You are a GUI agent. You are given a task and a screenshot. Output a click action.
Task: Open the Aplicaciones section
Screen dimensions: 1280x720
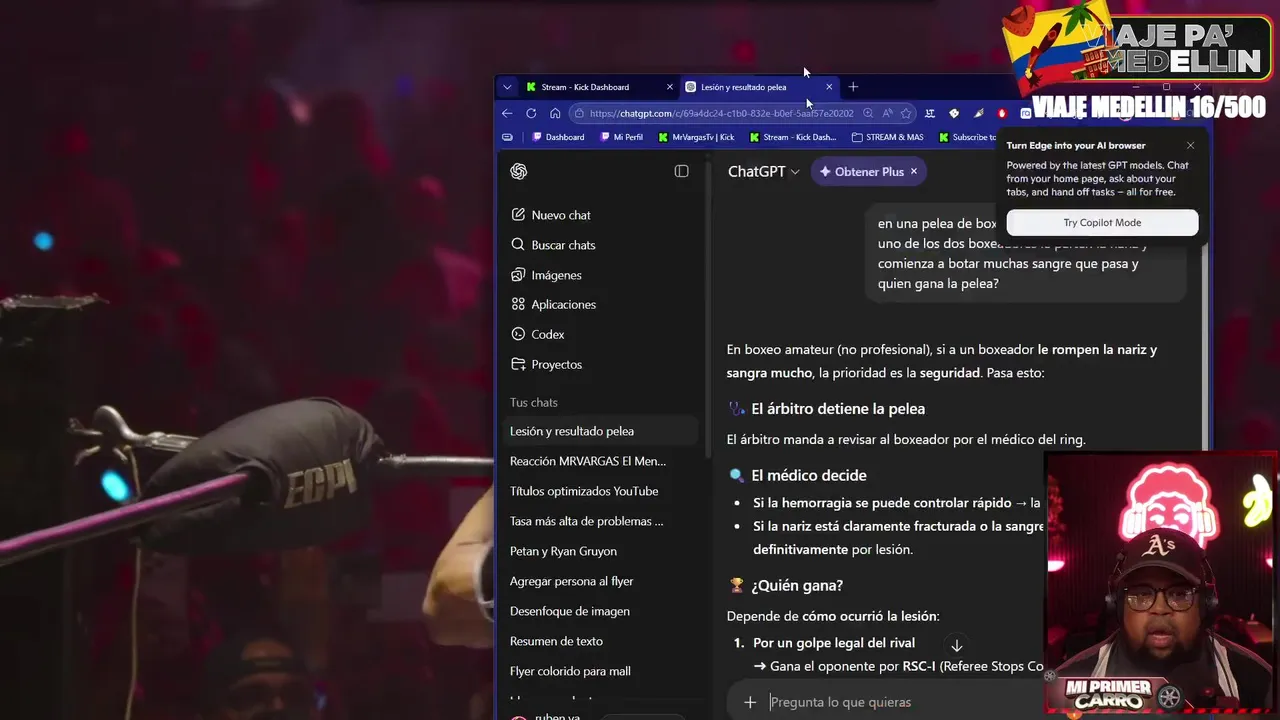tap(600, 304)
